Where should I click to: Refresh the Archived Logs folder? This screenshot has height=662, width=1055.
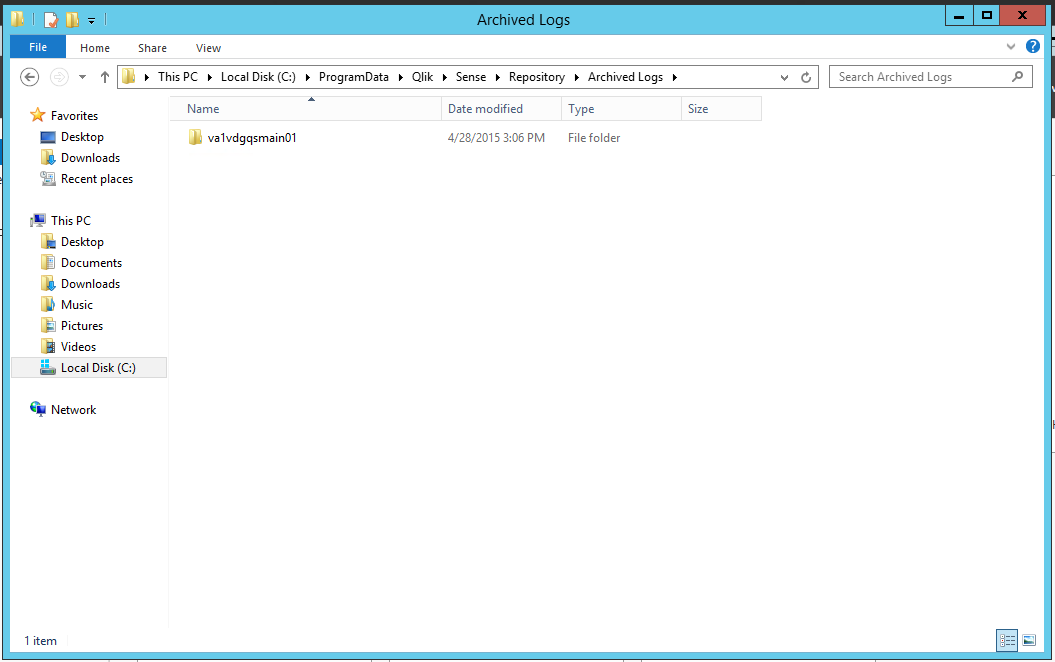click(x=806, y=77)
